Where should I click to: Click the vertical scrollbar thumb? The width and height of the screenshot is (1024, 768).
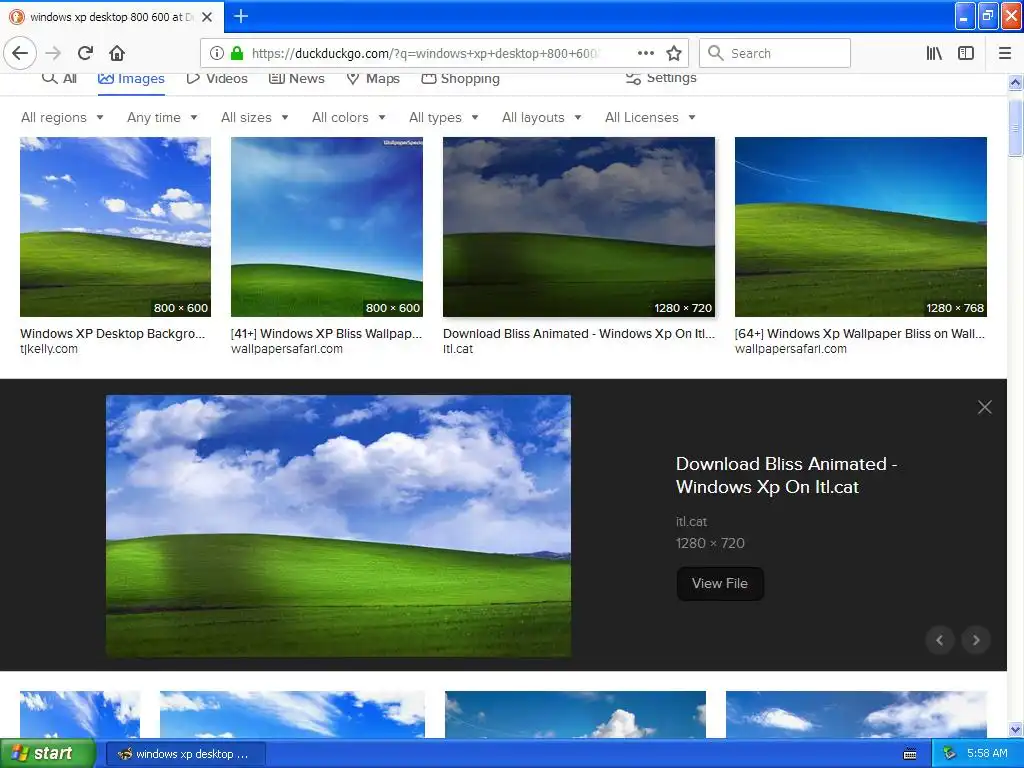coord(1016,127)
